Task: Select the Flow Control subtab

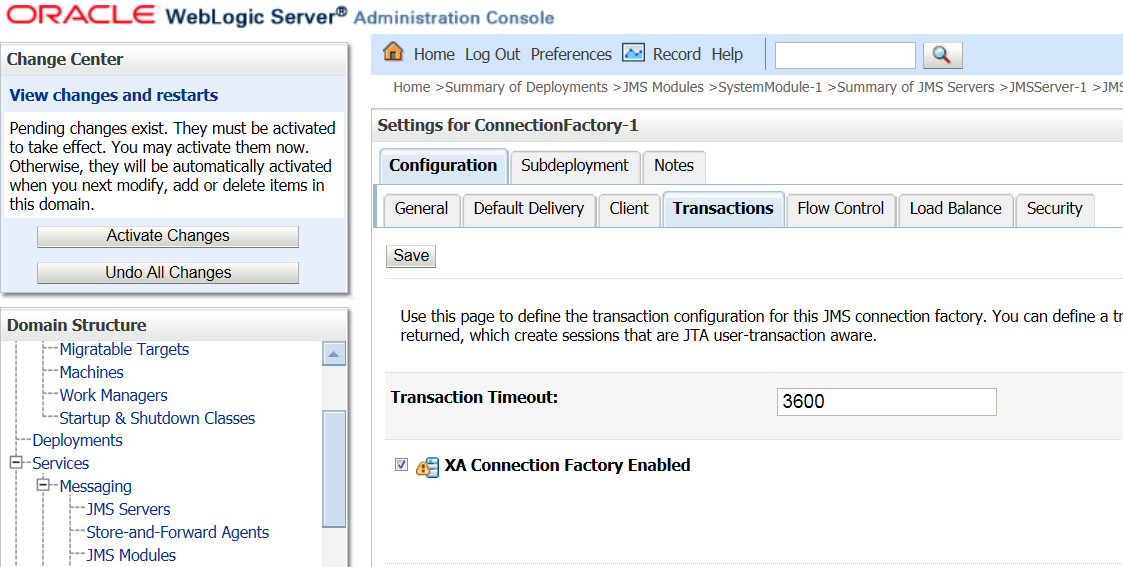Action: coord(841,208)
